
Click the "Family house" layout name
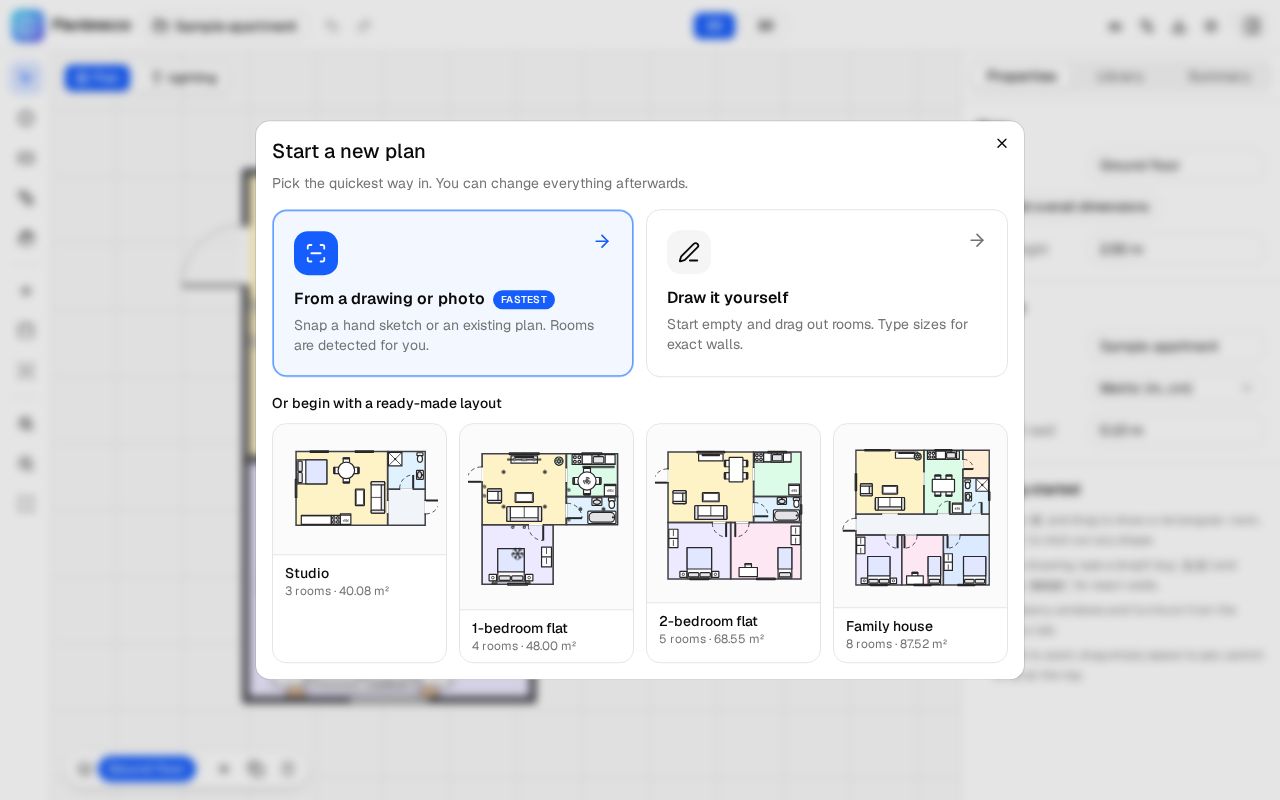[889, 626]
